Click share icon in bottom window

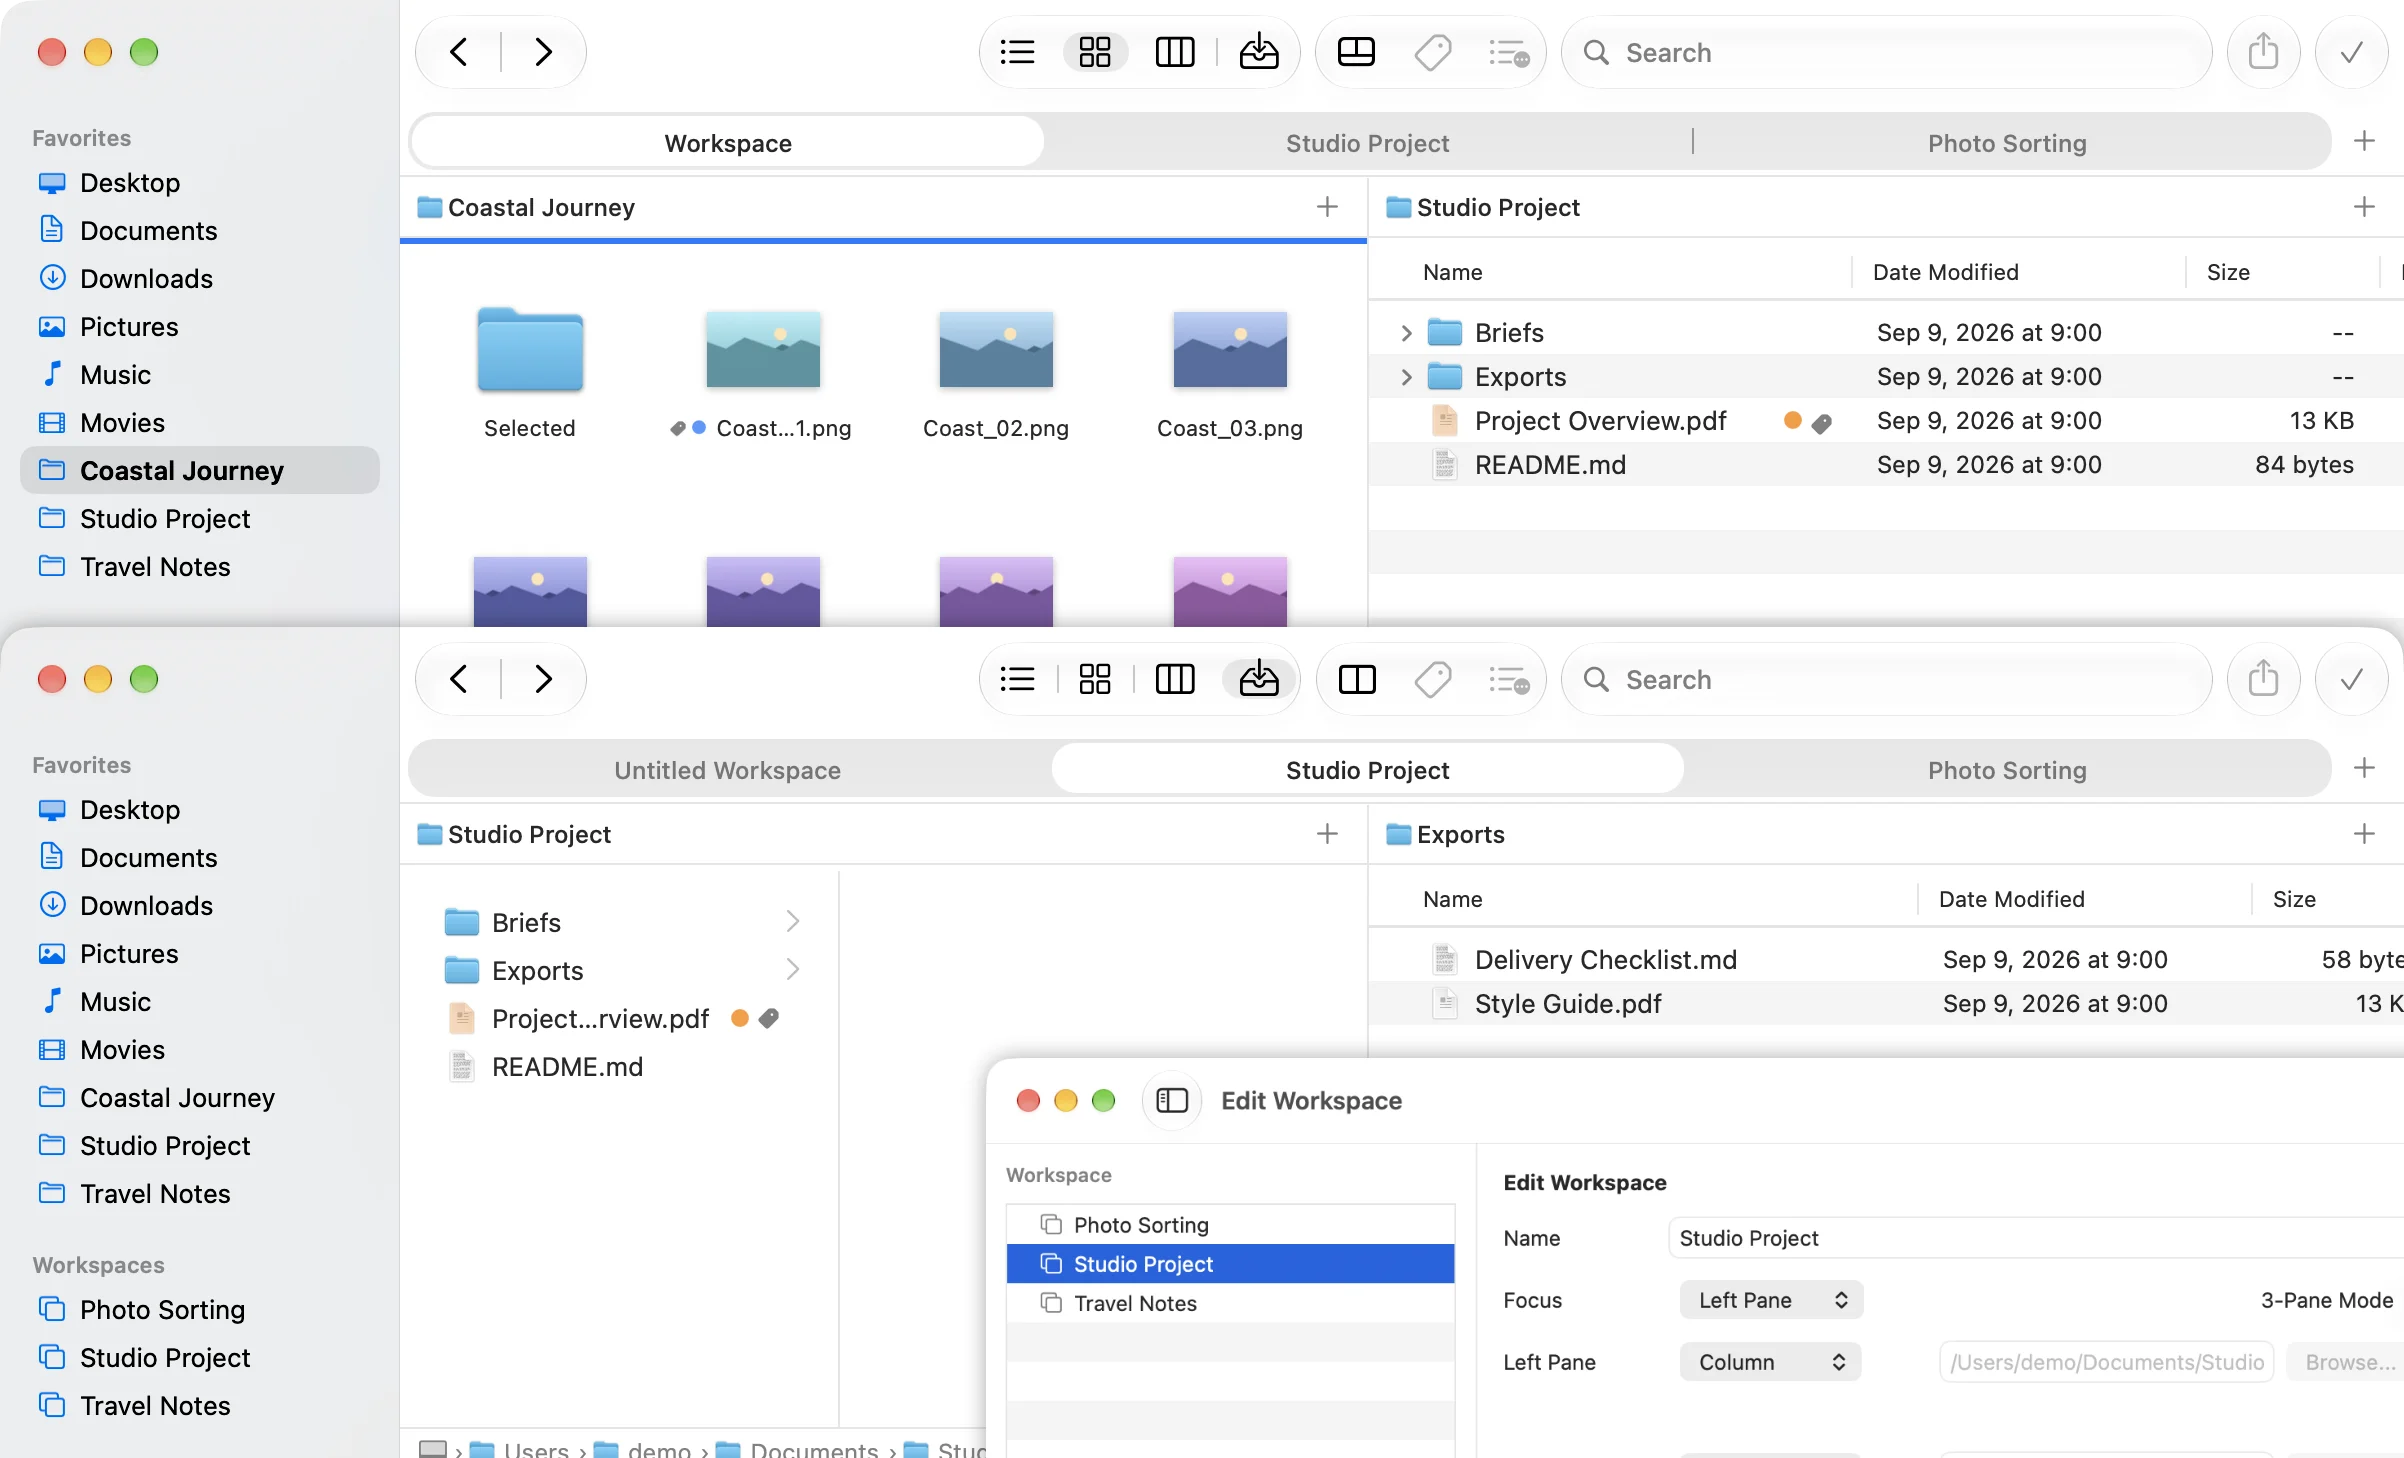(x=2263, y=679)
